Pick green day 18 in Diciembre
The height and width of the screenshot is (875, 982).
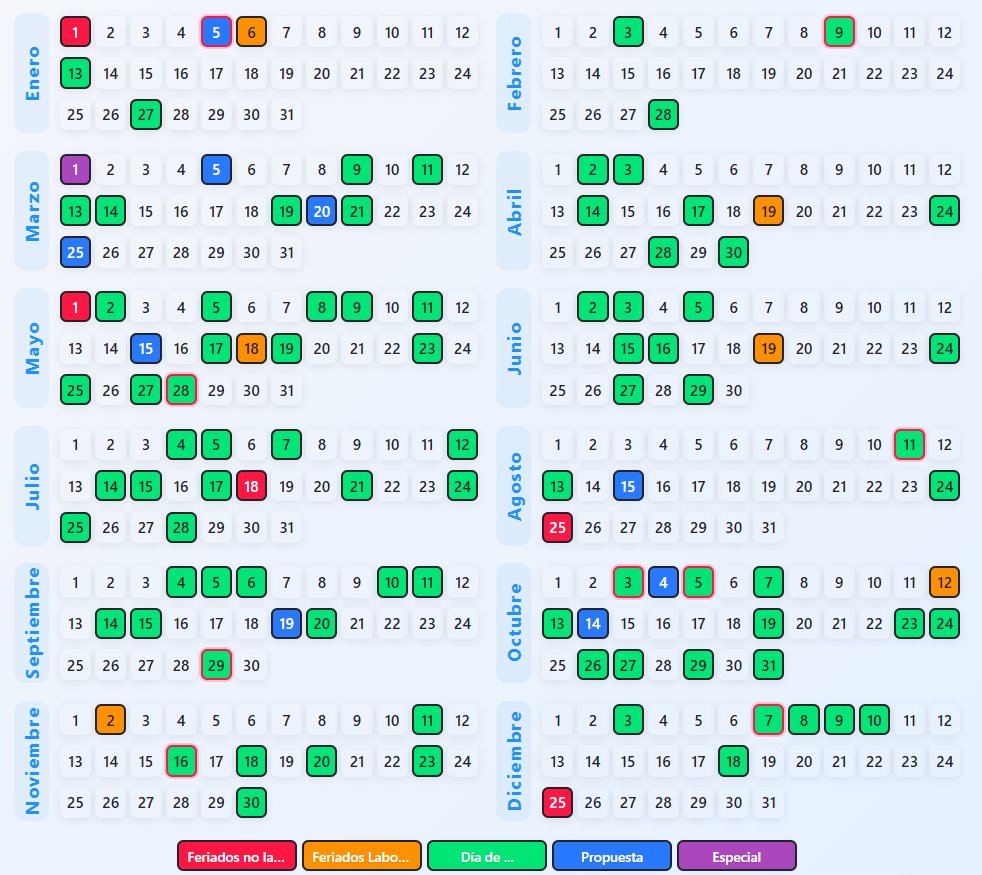click(733, 761)
